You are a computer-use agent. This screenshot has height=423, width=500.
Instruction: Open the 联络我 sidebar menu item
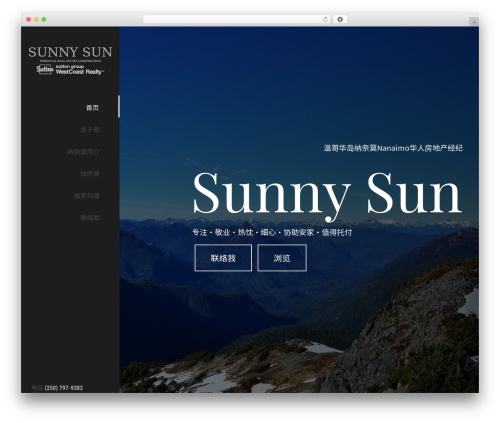(x=90, y=218)
